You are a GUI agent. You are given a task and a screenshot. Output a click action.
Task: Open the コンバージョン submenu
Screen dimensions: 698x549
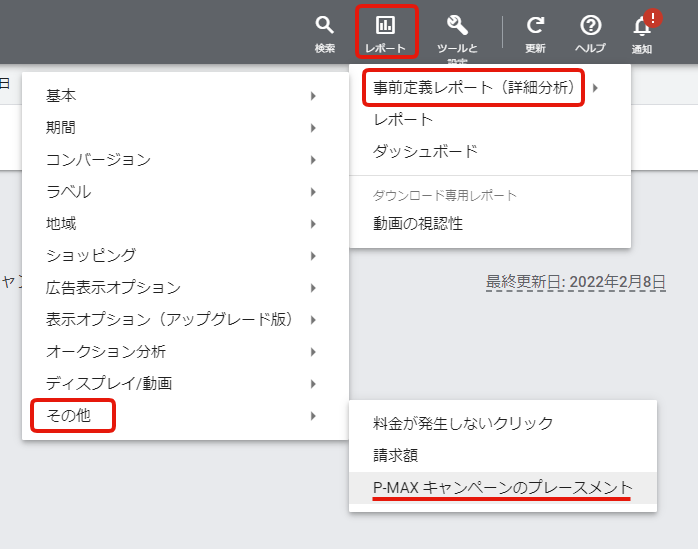pyautogui.click(x=98, y=160)
